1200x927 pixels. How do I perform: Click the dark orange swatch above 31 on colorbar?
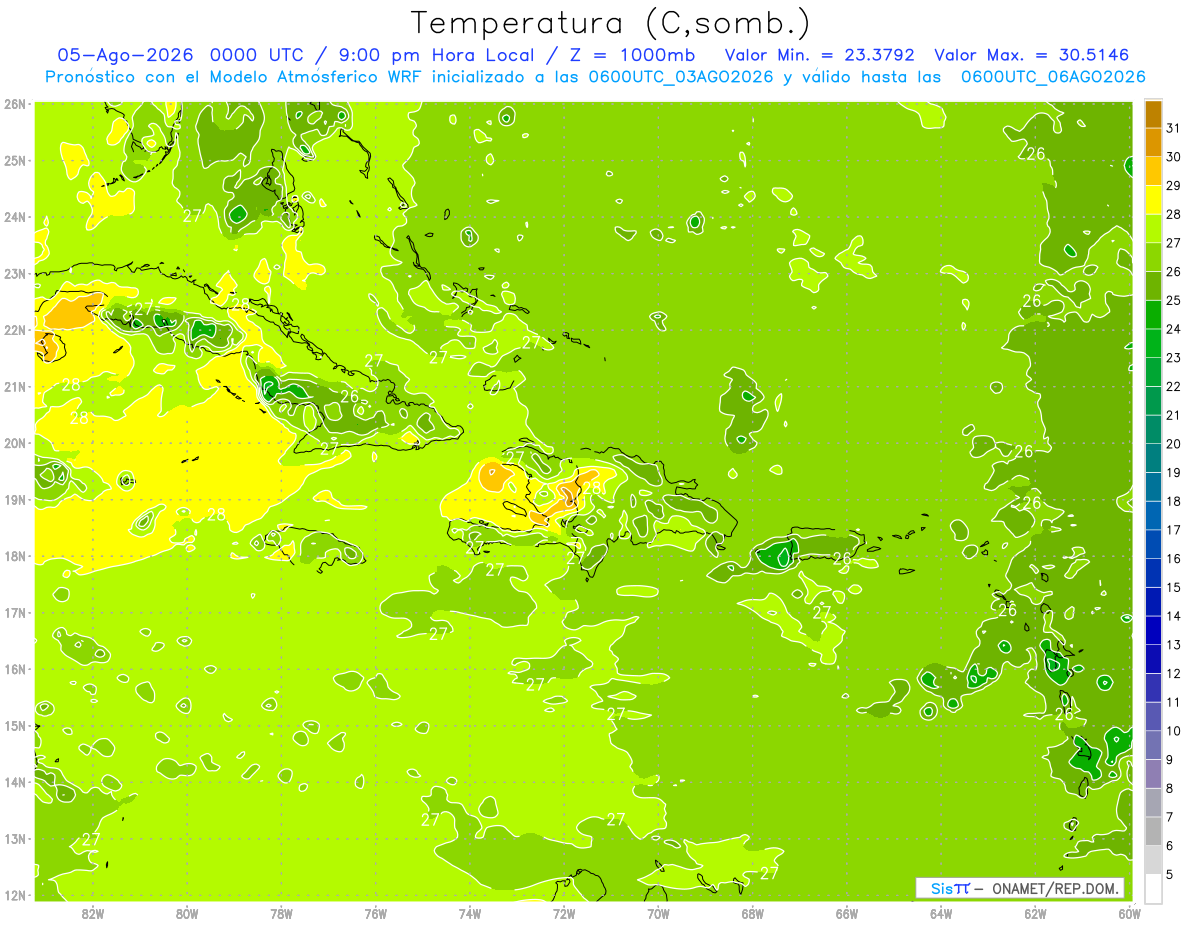click(1153, 115)
